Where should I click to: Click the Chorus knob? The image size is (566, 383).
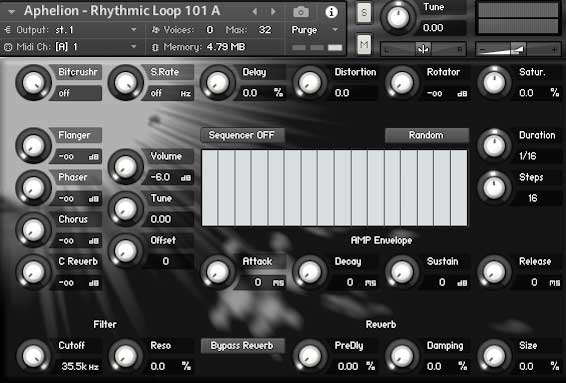(x=33, y=230)
